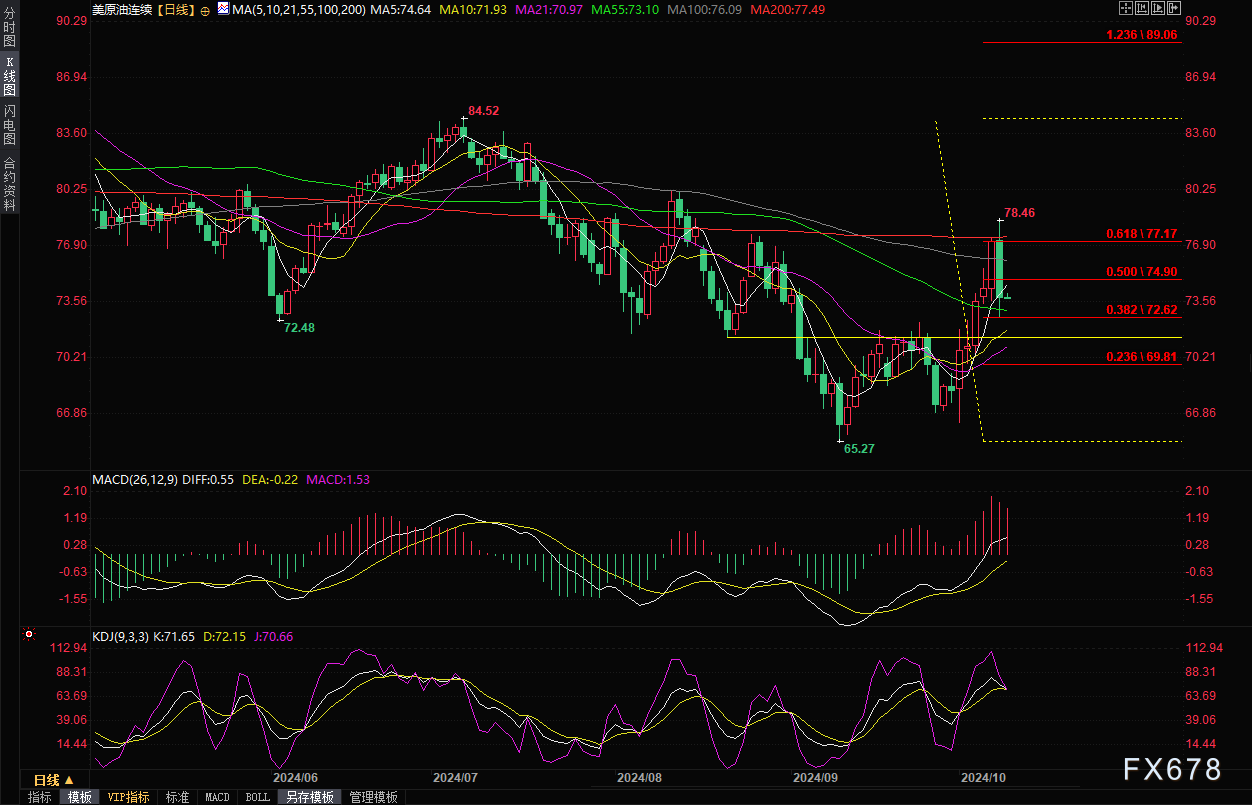Click the exit/expand panel arrow icon
Screen dimensions: 1252x805
1176,9
